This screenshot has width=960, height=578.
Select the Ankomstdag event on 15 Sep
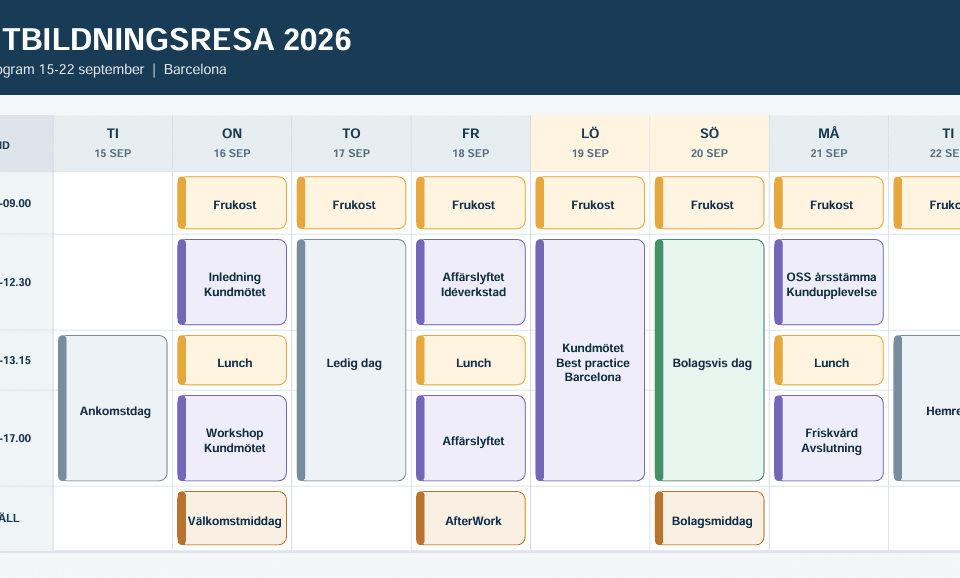pyautogui.click(x=113, y=408)
